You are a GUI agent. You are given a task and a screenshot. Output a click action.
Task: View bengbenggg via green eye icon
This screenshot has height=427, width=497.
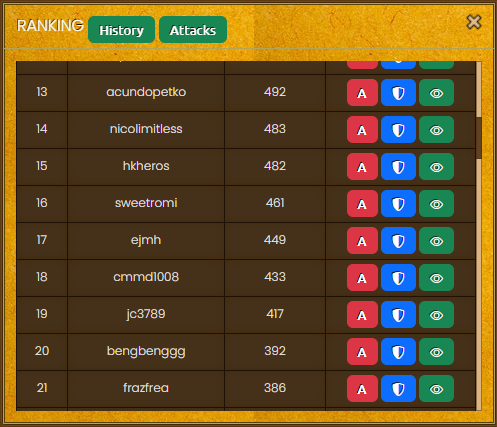pos(436,352)
